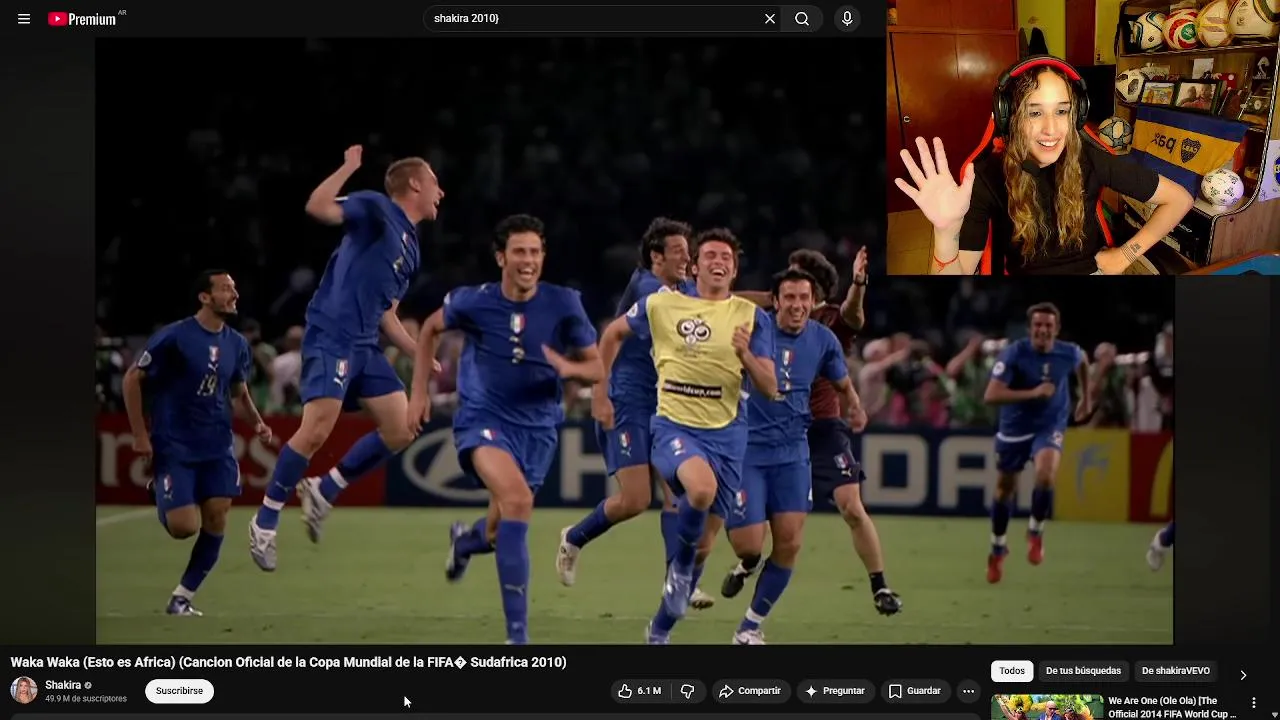Open the hamburger guide menu

pyautogui.click(x=24, y=19)
